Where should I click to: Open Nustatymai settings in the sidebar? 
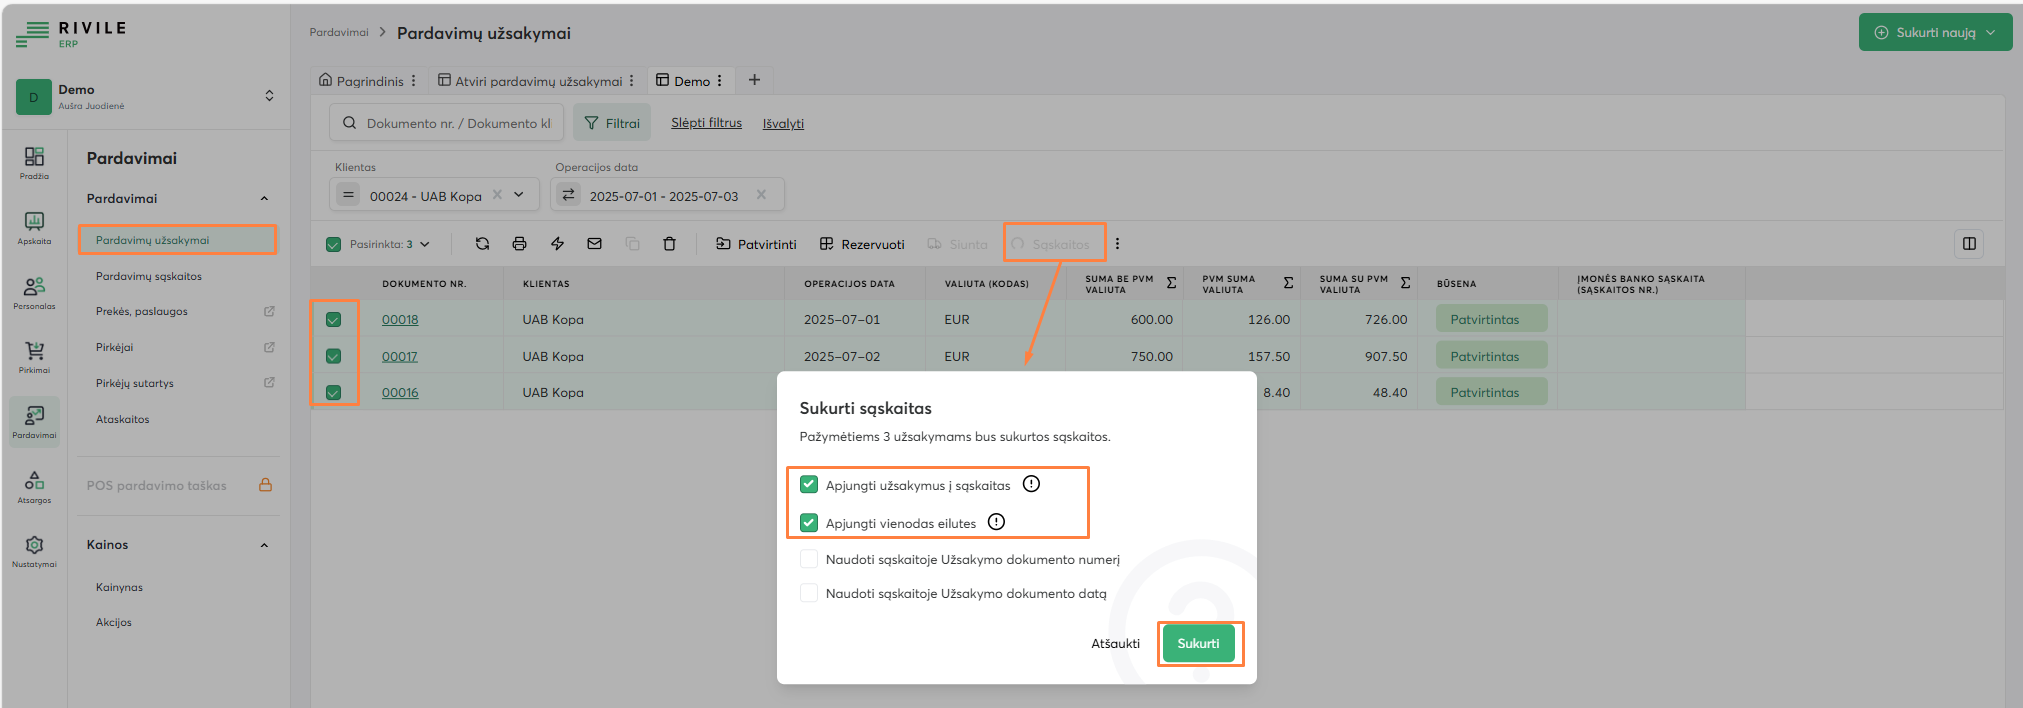tap(34, 550)
